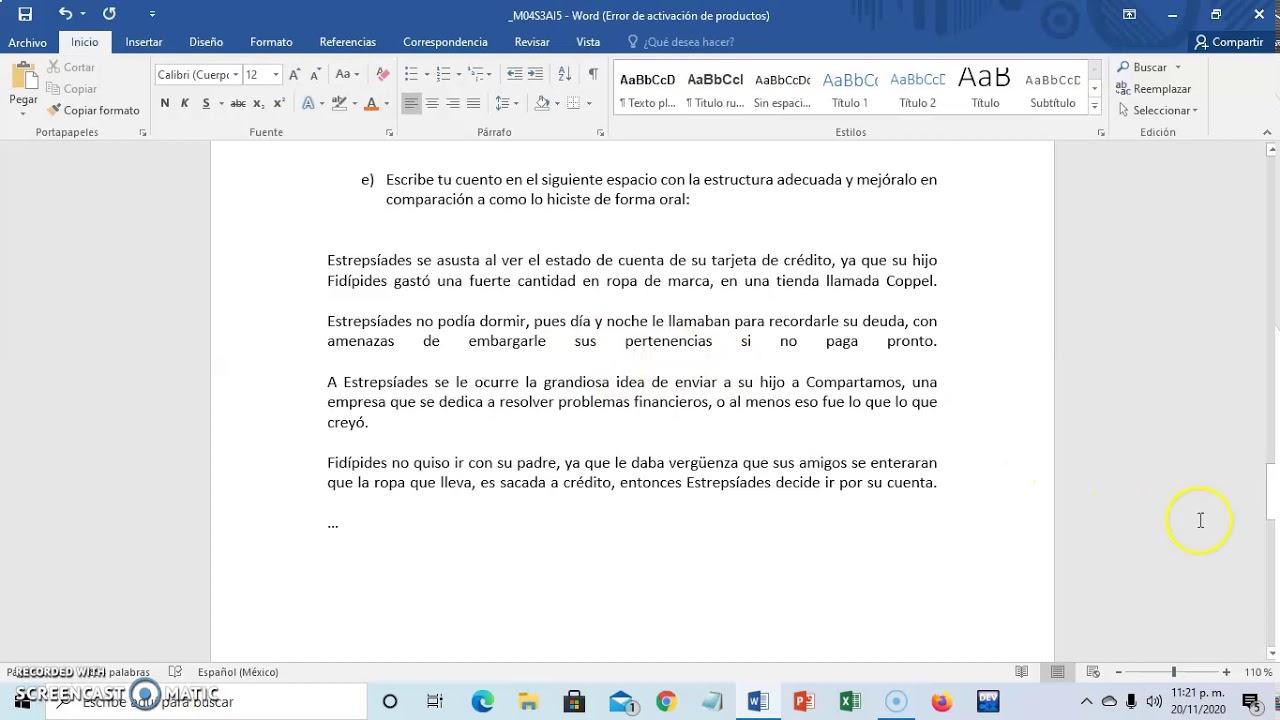Decrease font size with the smaller A
Image resolution: width=1280 pixels, height=720 pixels.
click(x=315, y=75)
